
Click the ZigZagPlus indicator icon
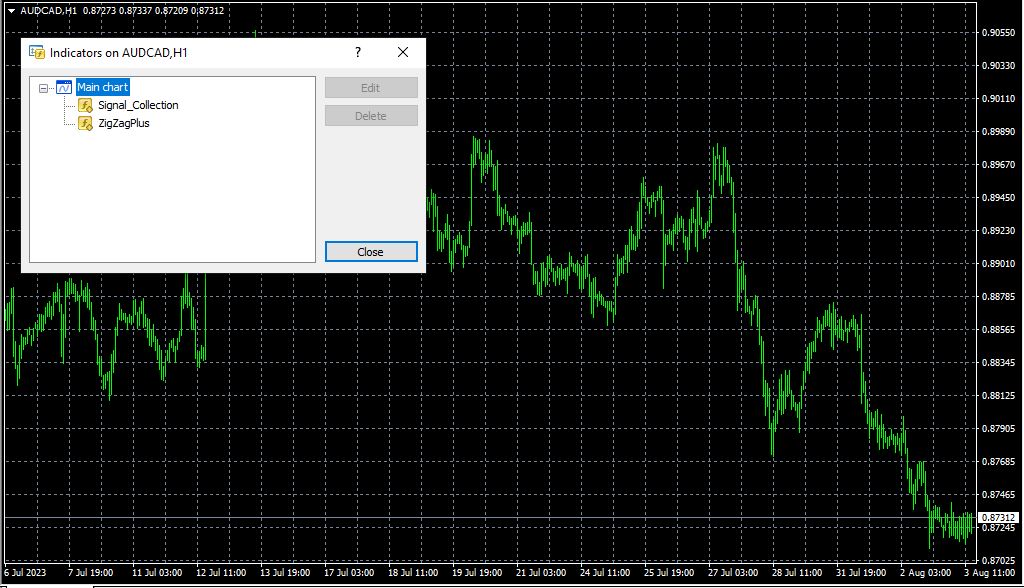(x=86, y=123)
